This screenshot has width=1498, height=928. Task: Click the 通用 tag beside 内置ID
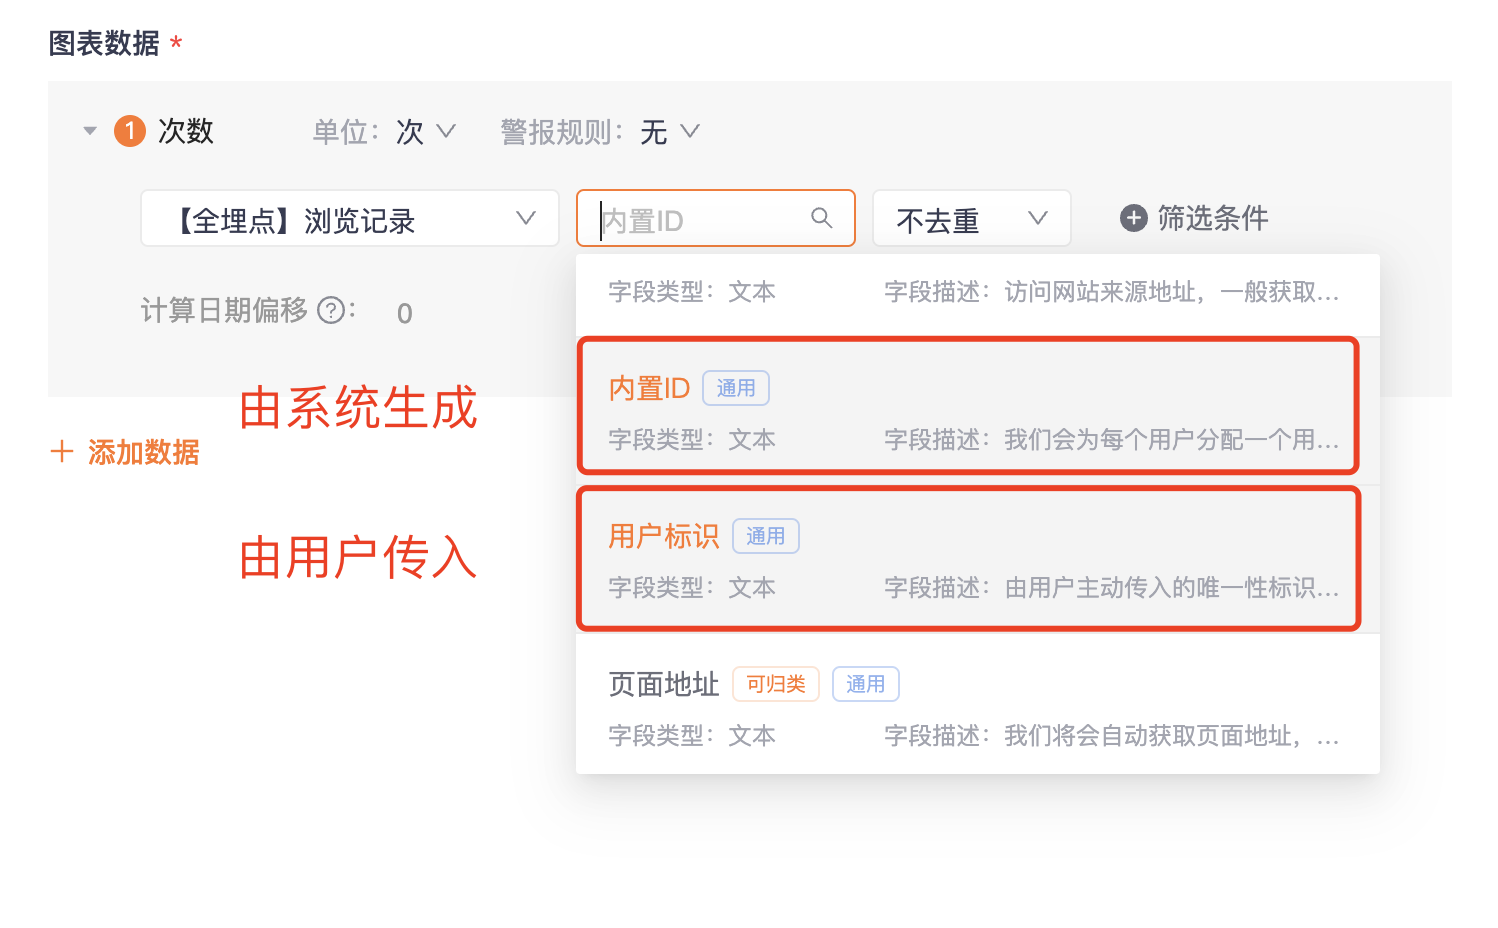735,388
